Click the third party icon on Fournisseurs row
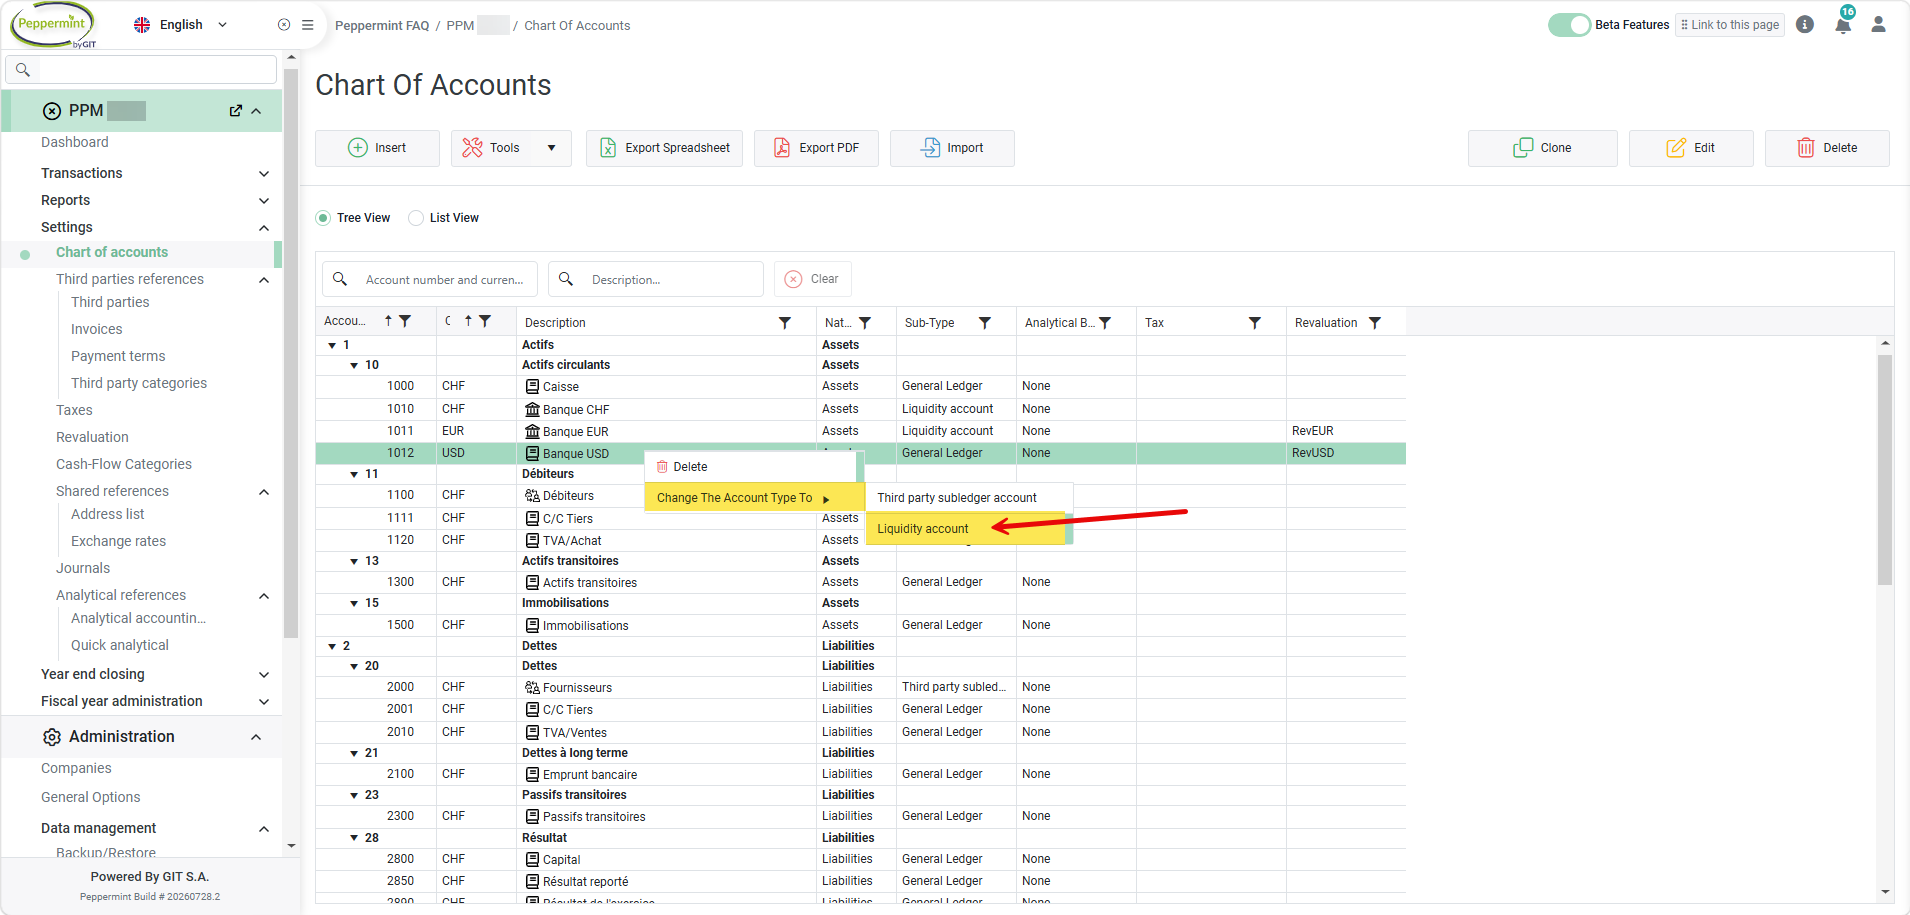This screenshot has height=915, width=1910. click(532, 687)
